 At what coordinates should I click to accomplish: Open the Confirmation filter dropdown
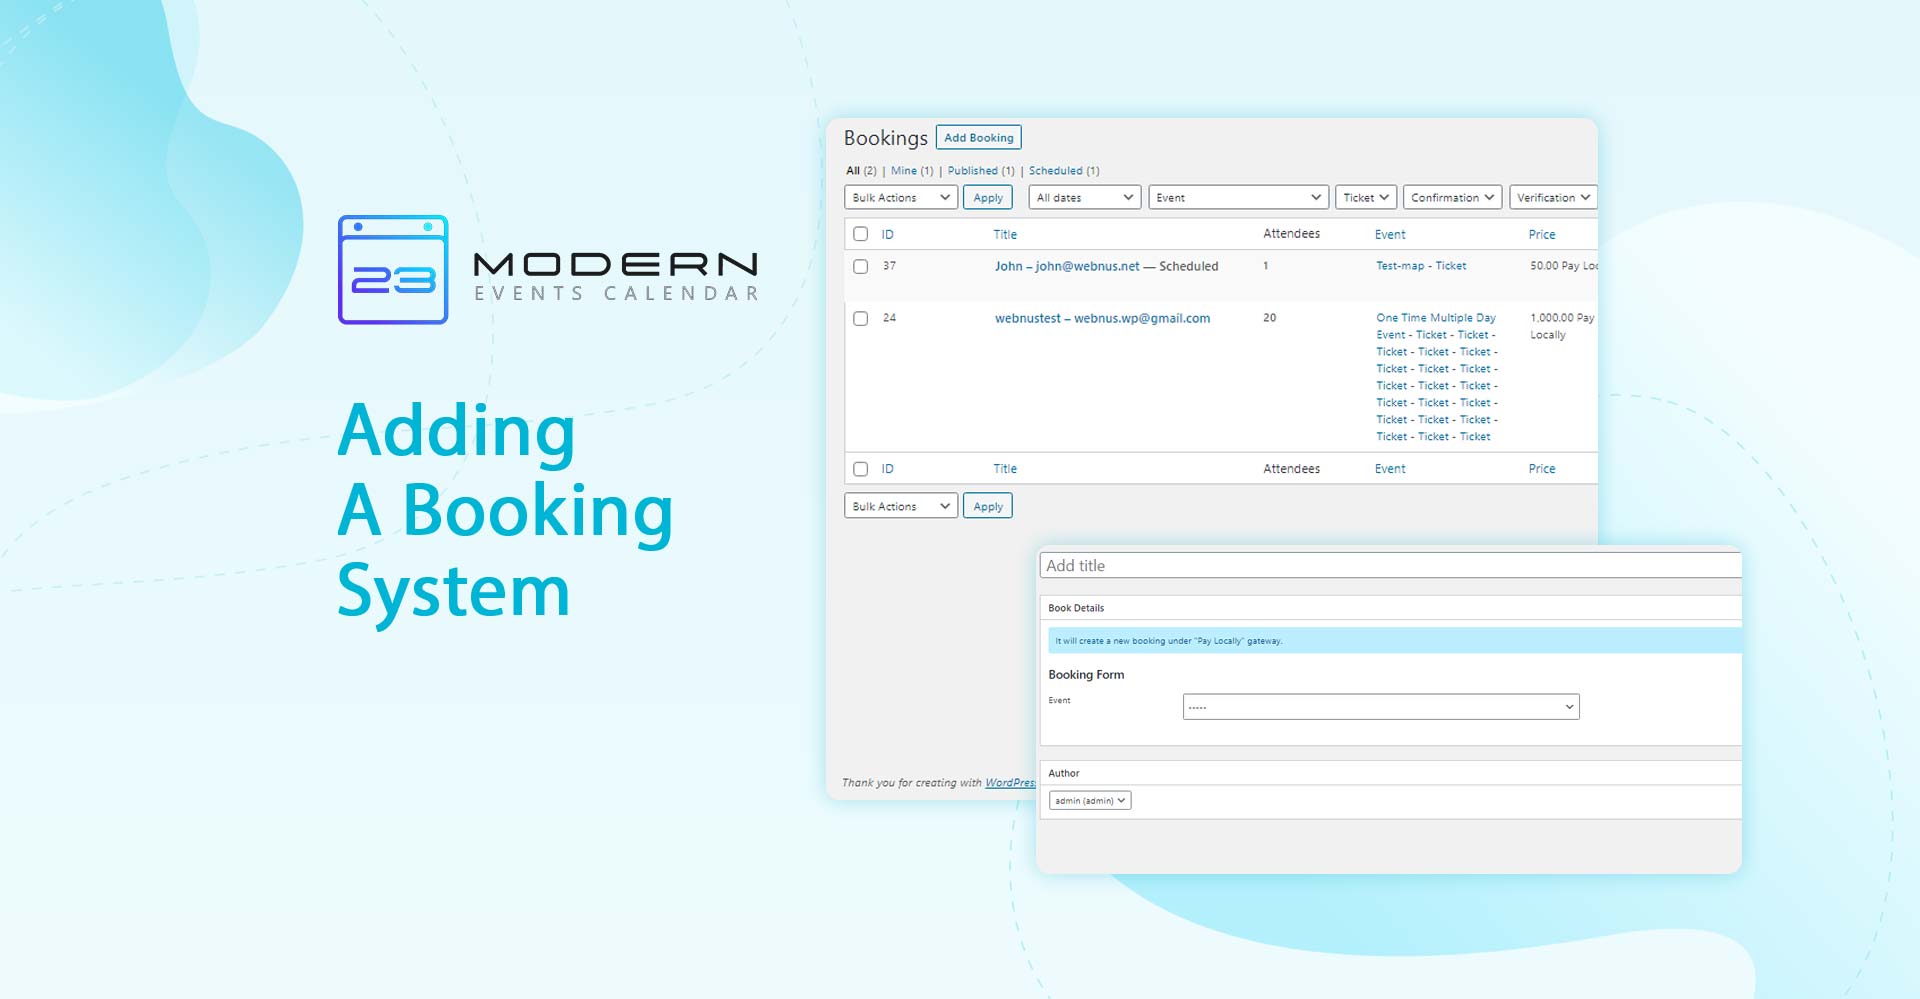[x=1452, y=198]
